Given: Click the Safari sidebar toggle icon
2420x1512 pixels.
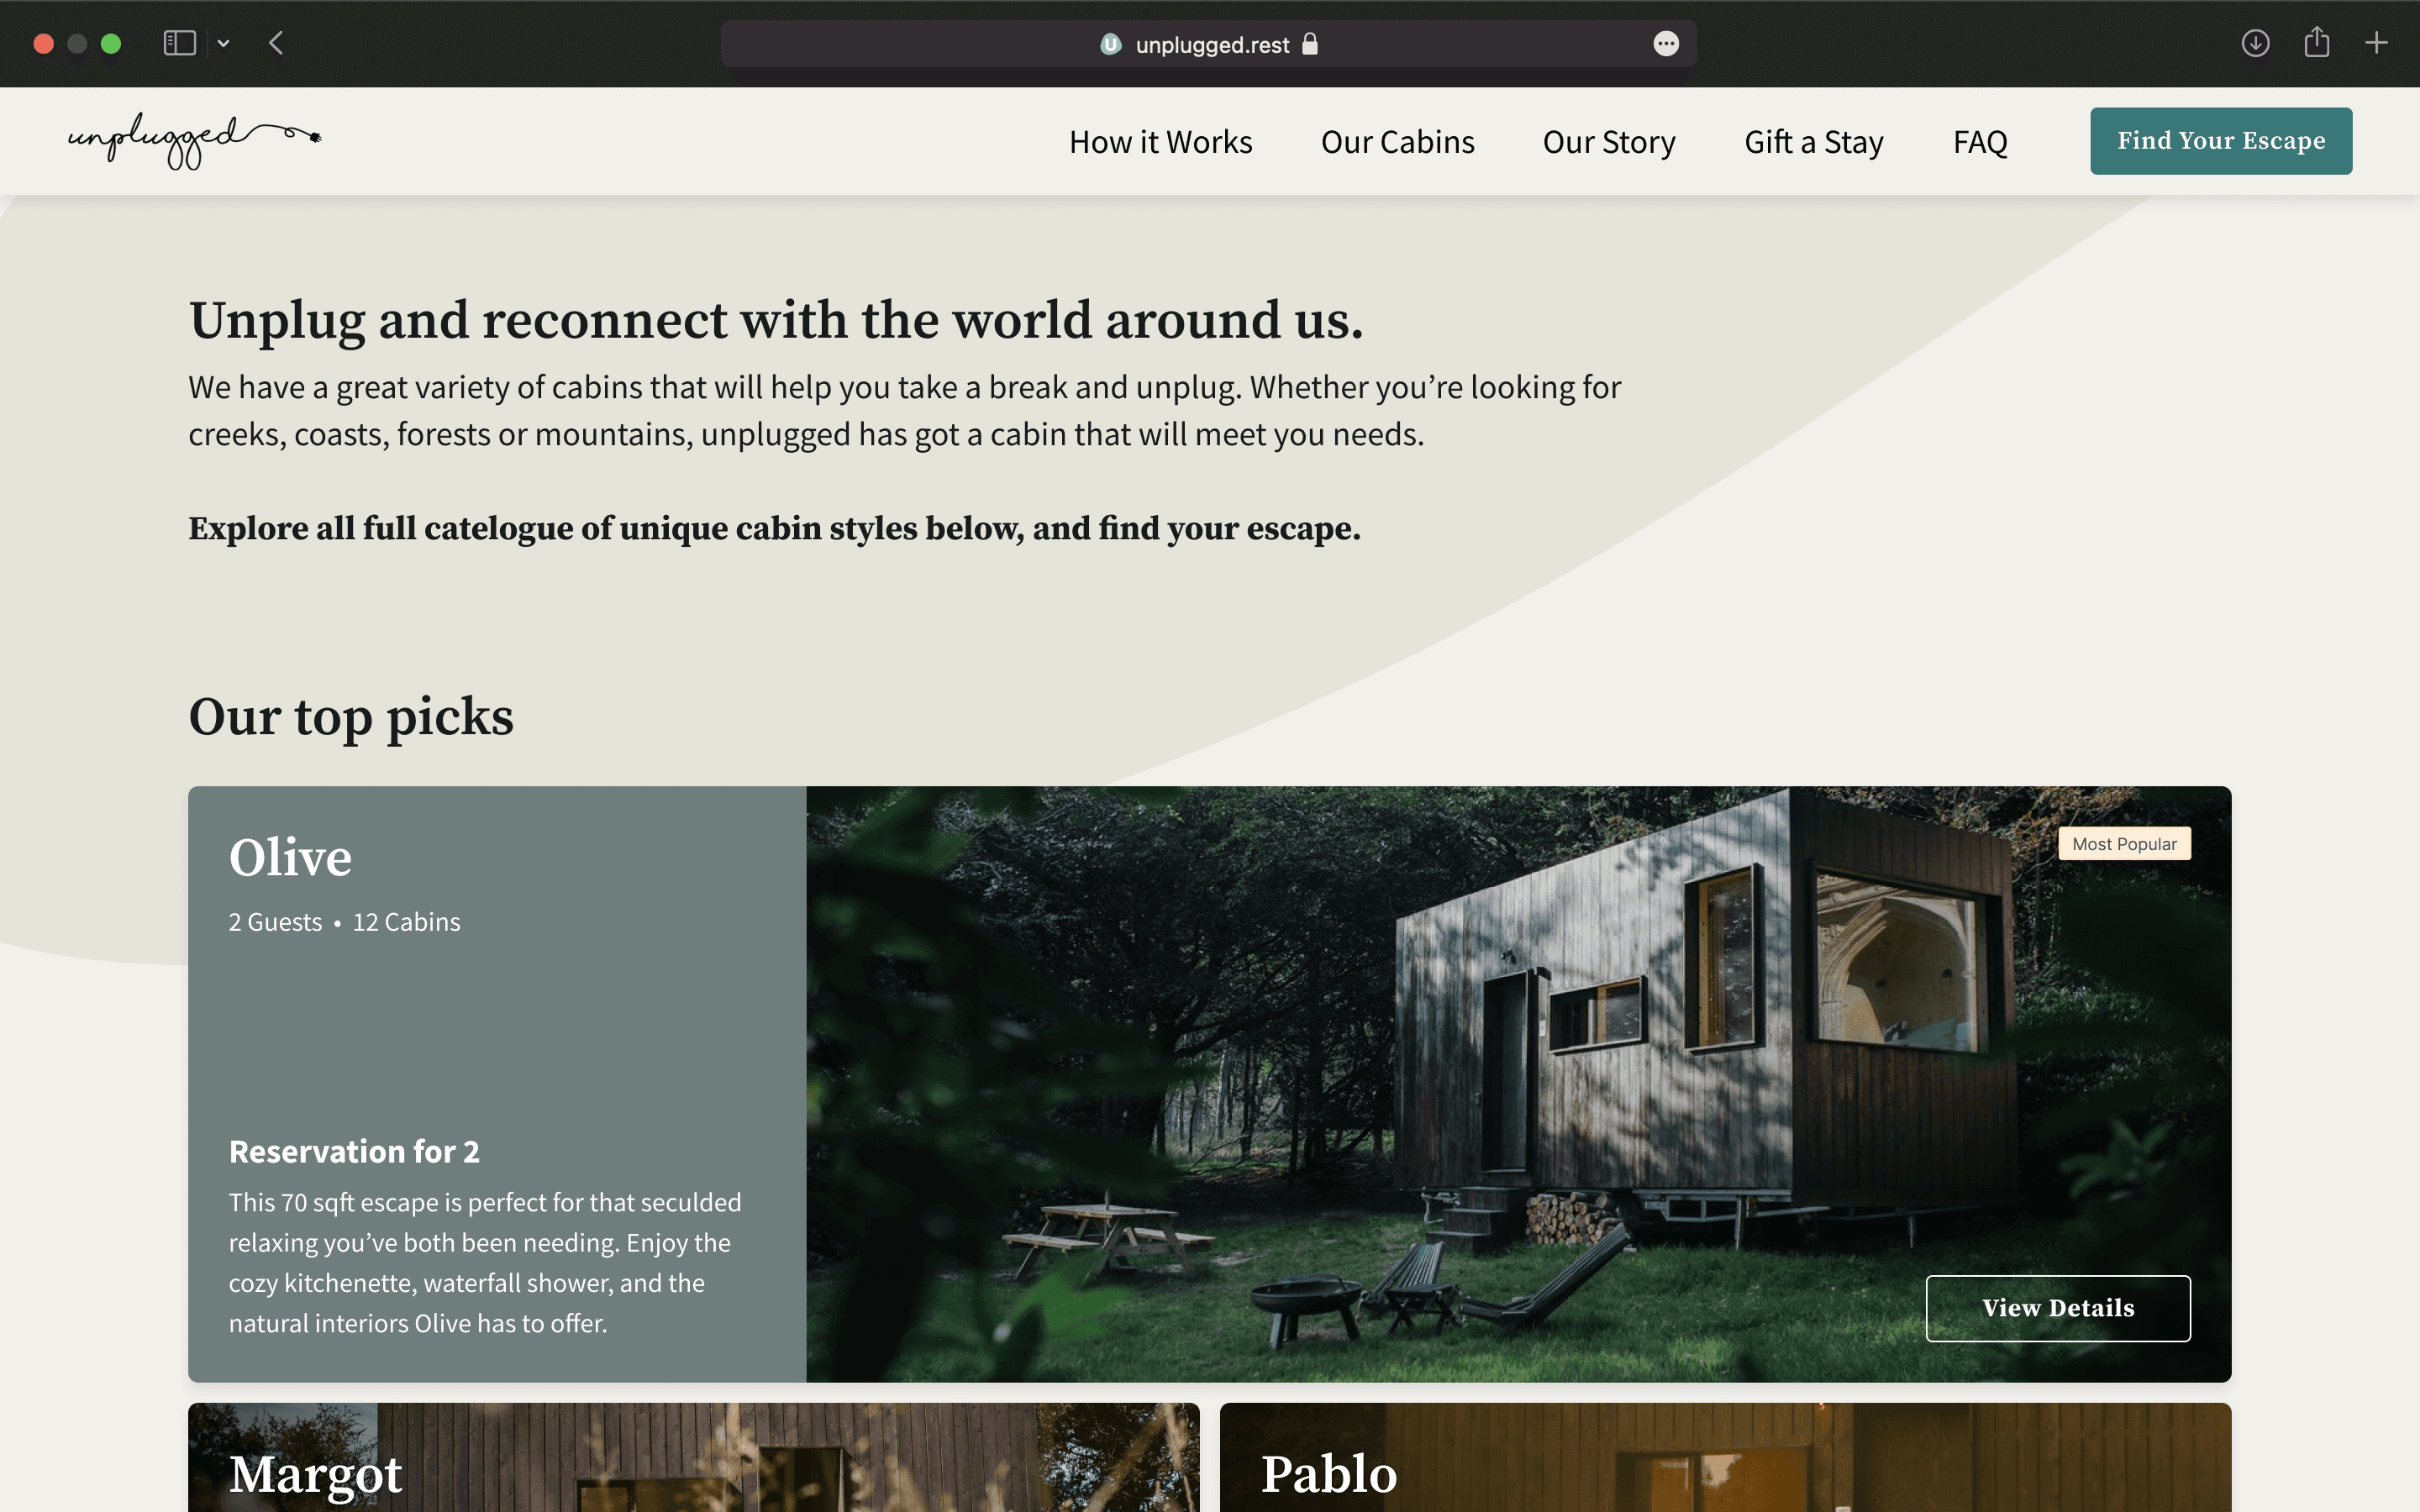Looking at the screenshot, I should pos(179,43).
